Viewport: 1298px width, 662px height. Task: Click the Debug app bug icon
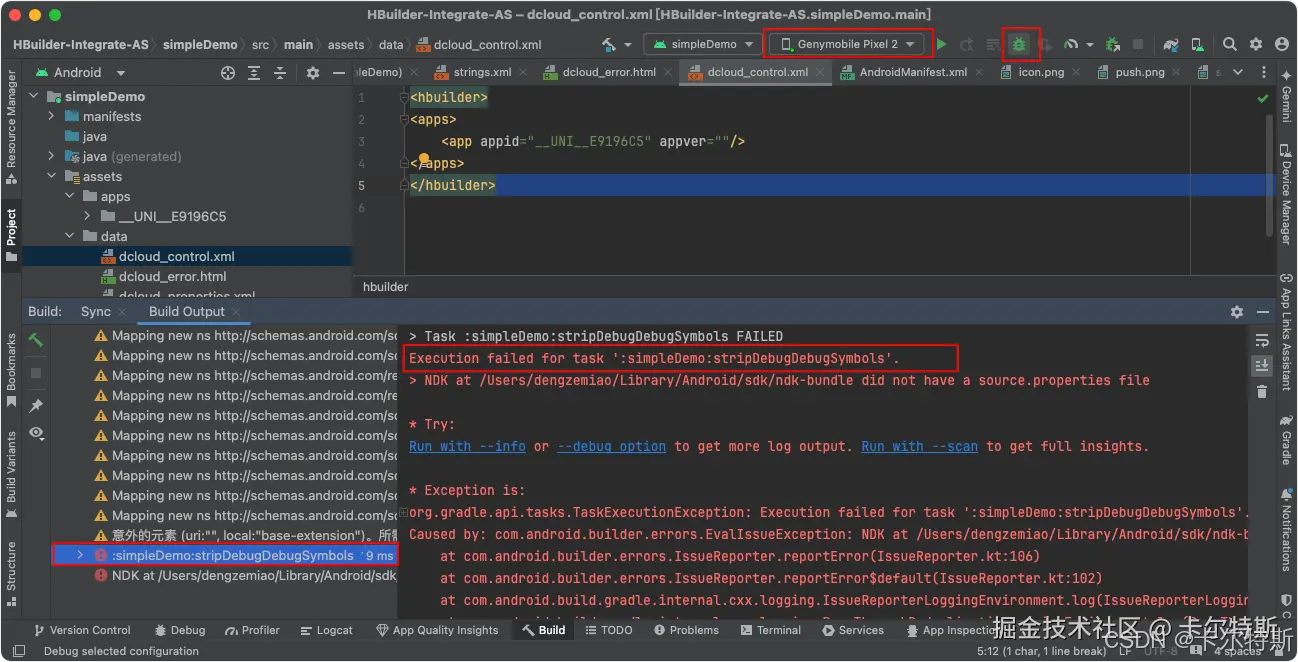click(x=1019, y=45)
